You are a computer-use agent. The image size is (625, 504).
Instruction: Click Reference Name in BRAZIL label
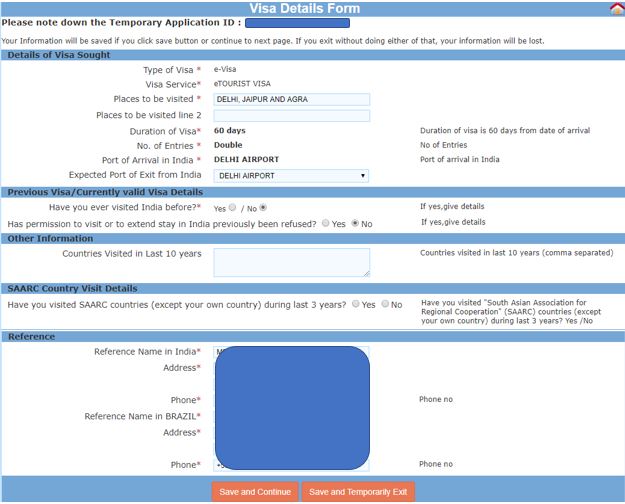[x=142, y=416]
